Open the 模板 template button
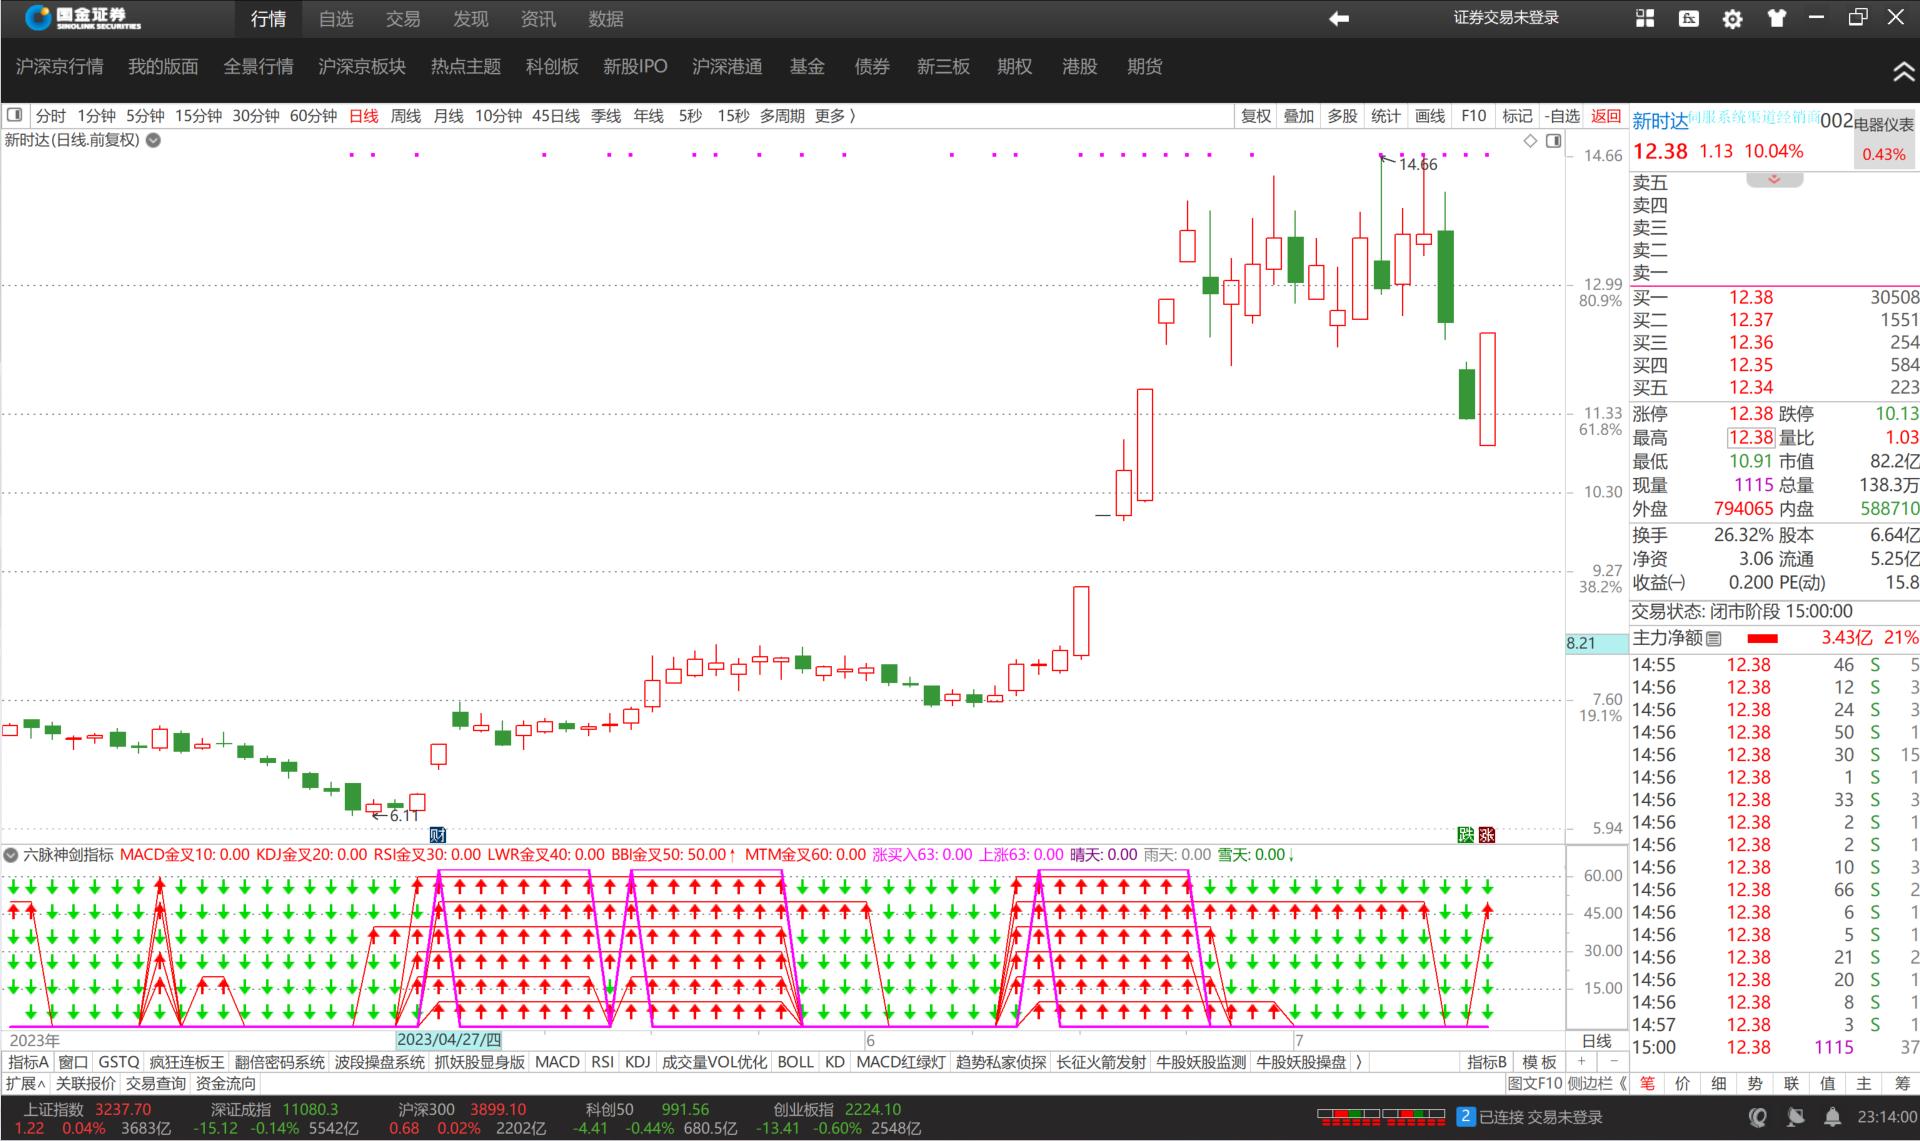The image size is (1920, 1141). point(1539,1062)
